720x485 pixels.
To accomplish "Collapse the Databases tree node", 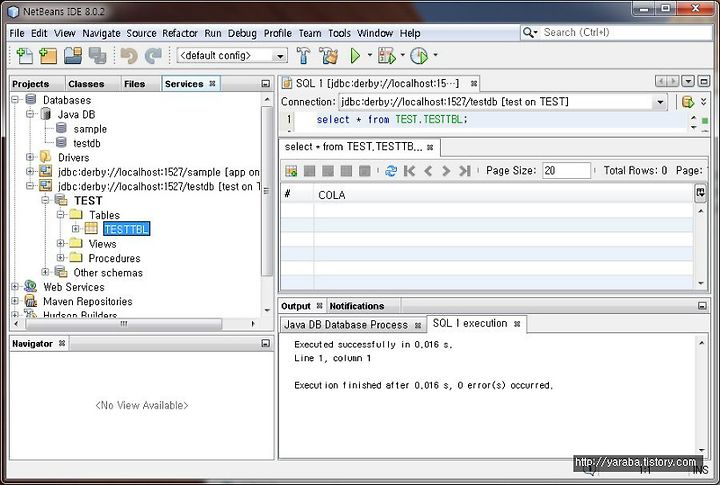I will click(x=15, y=100).
